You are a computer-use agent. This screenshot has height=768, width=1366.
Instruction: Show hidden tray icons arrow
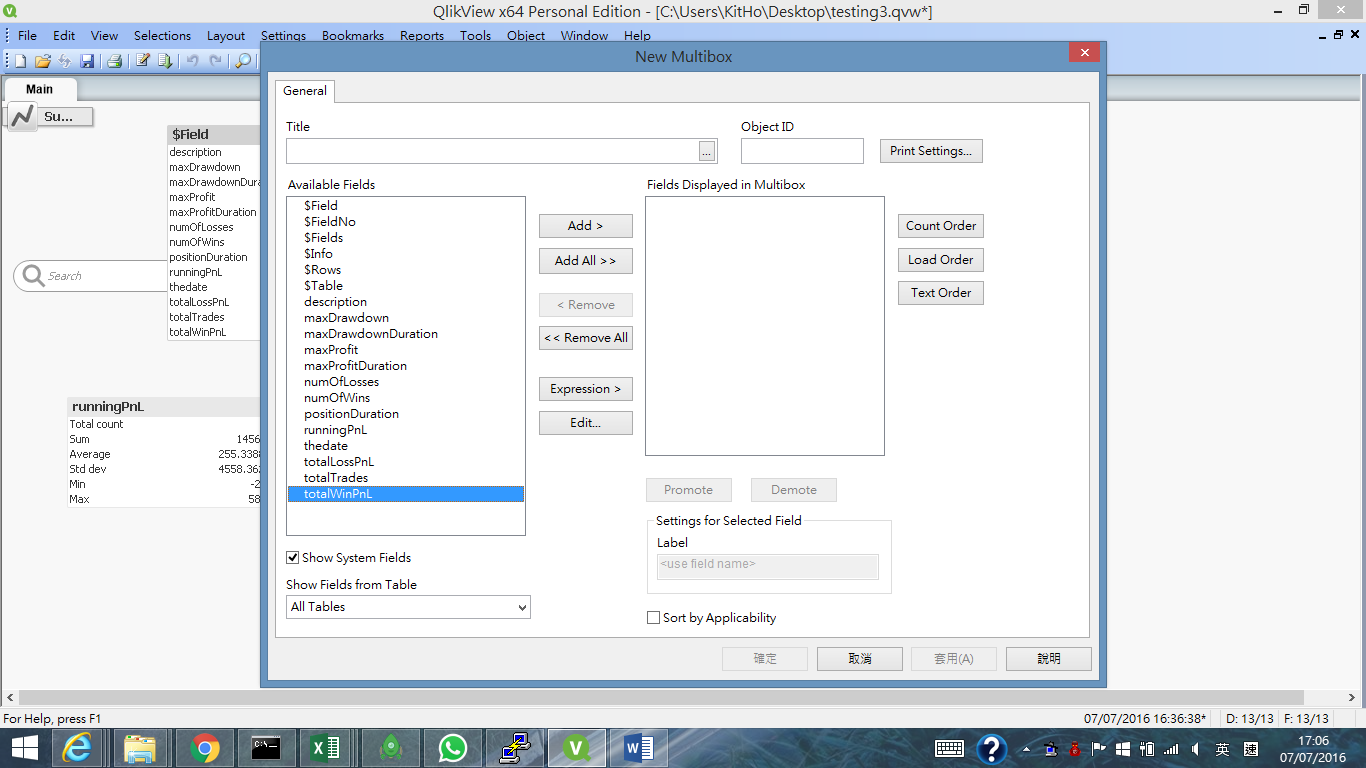1026,749
